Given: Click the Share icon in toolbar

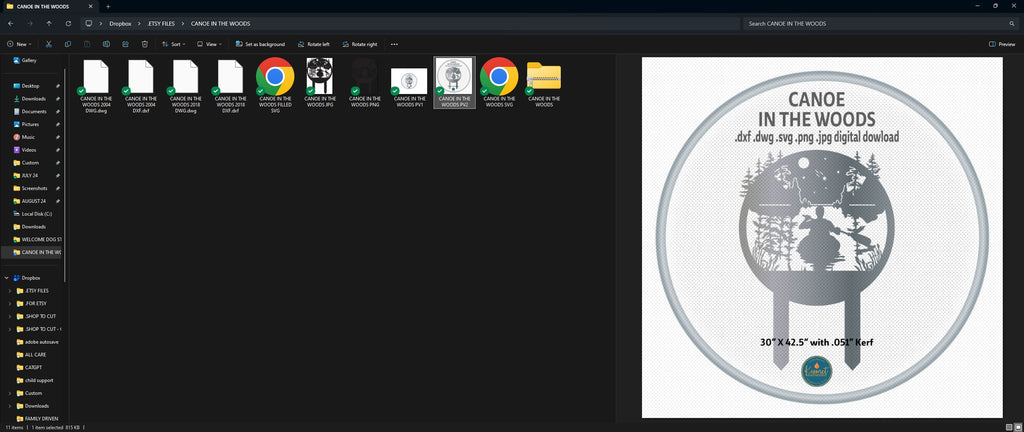Looking at the screenshot, I should [125, 44].
